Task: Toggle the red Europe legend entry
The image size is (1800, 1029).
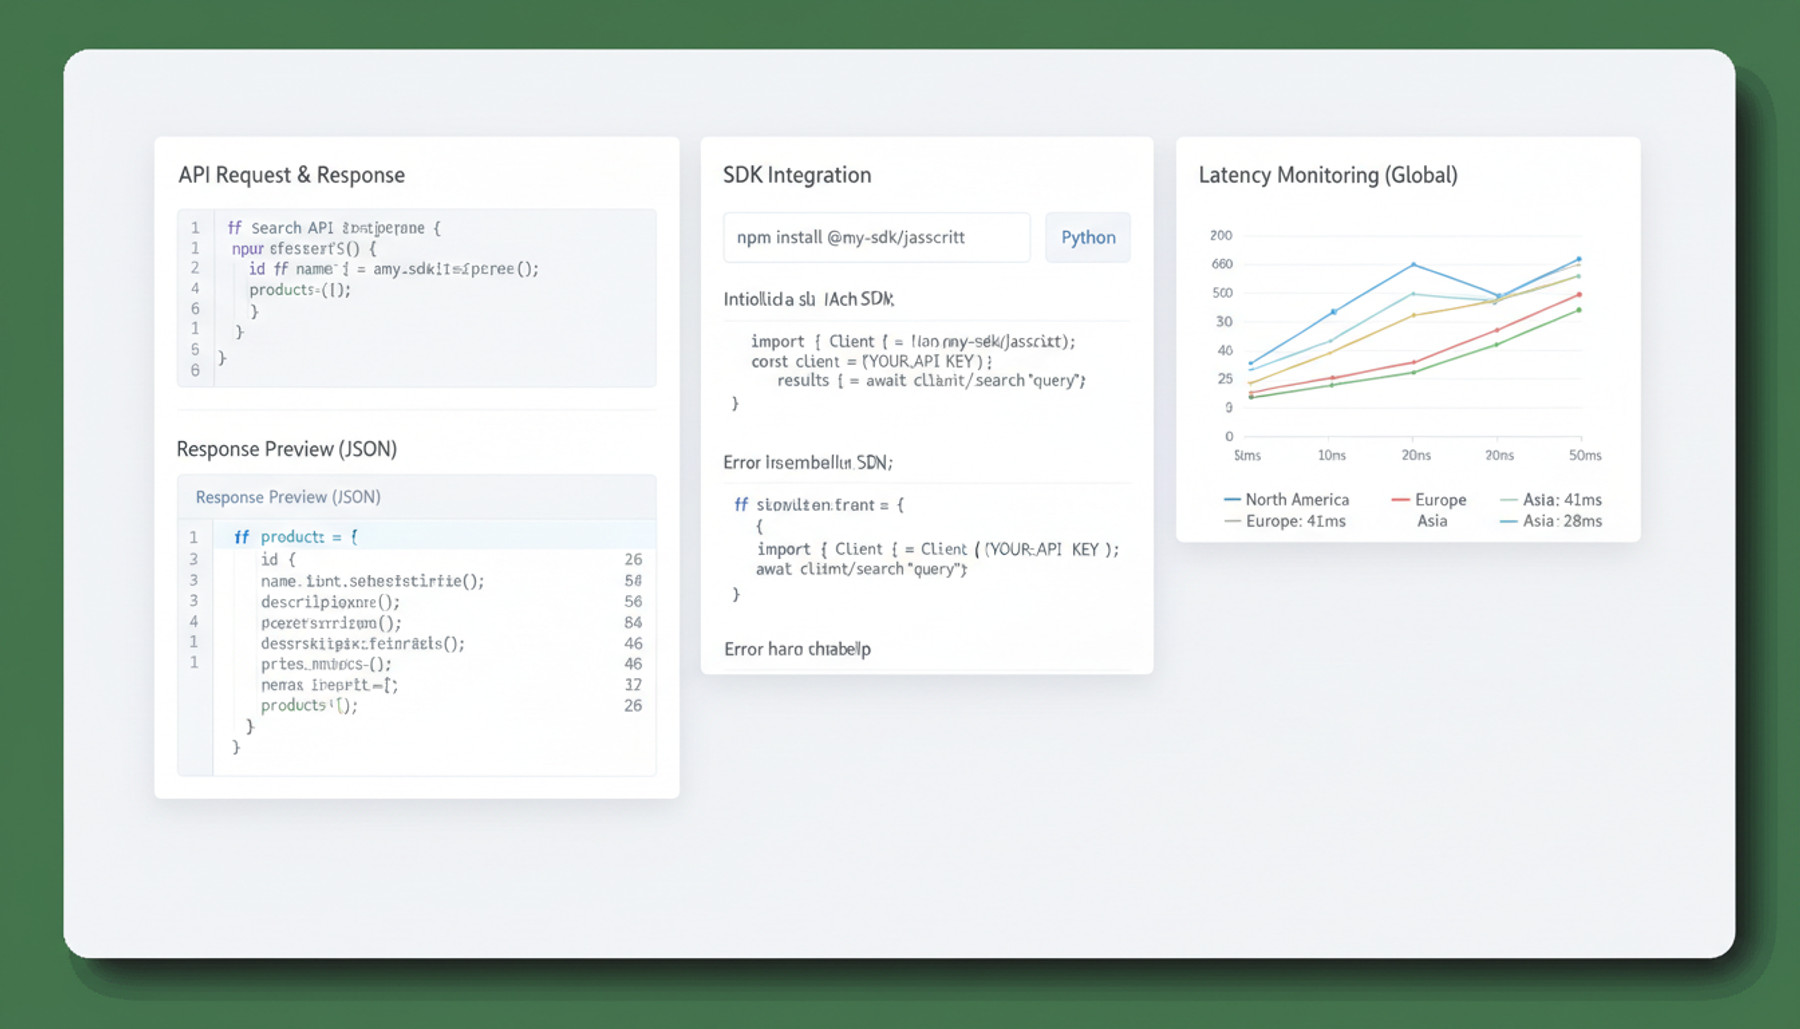Action: click(x=1428, y=499)
